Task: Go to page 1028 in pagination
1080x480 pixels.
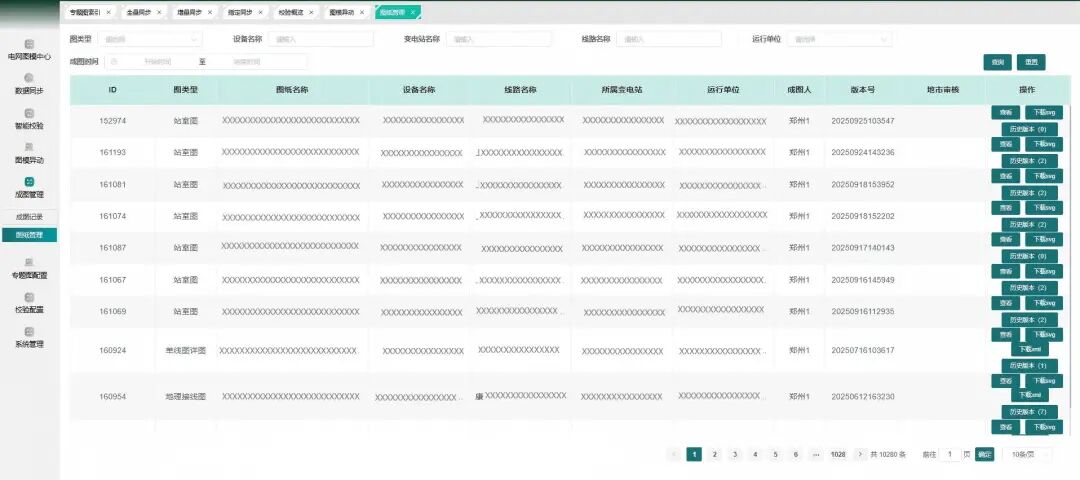Action: 838,454
